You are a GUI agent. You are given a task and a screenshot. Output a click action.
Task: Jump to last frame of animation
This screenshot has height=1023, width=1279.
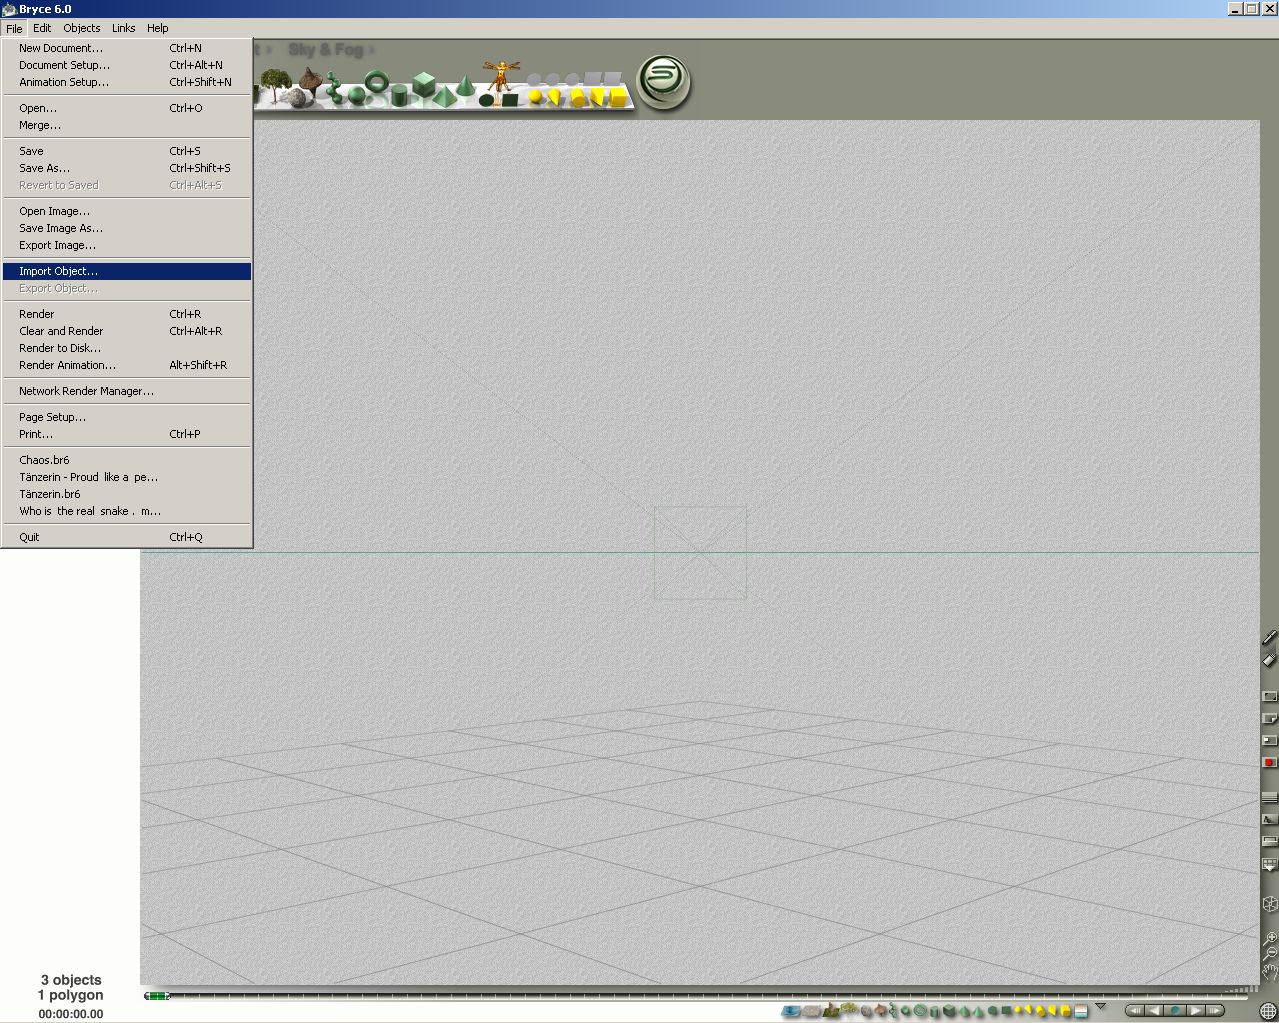click(x=1214, y=1011)
